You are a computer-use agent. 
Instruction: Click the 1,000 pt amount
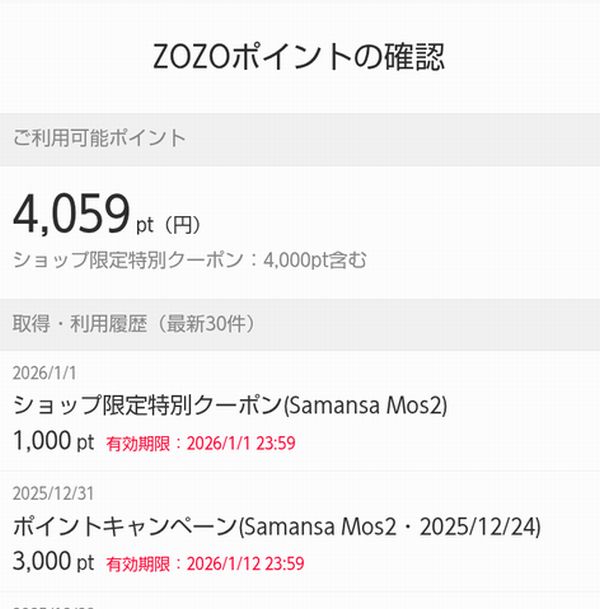point(52,441)
